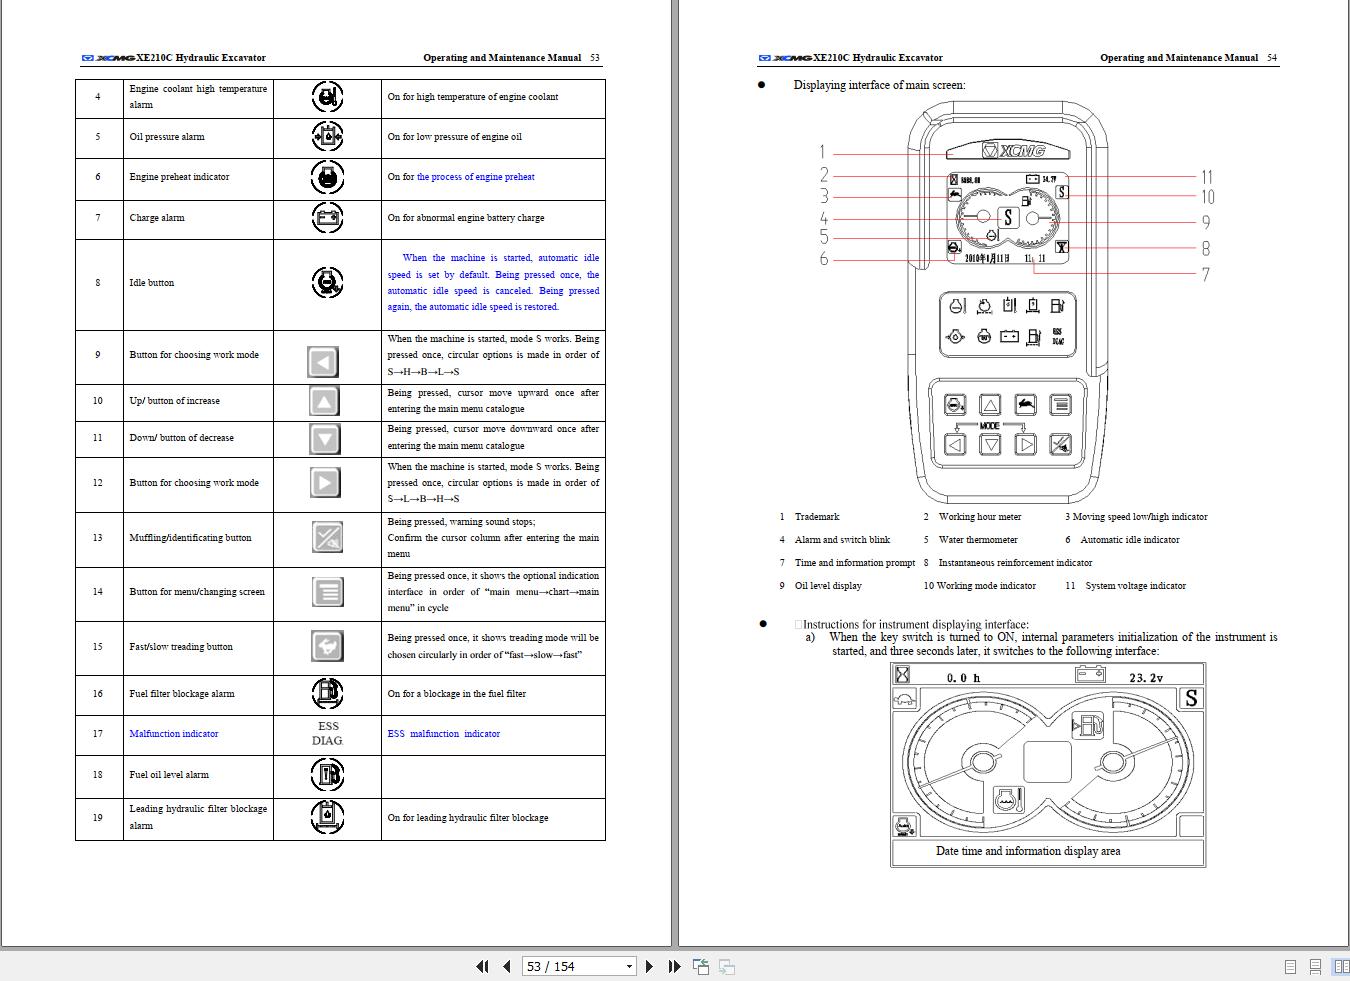1350x981 pixels.
Task: Click the blue 'ESS malfunction indicator' link
Action: coord(444,733)
